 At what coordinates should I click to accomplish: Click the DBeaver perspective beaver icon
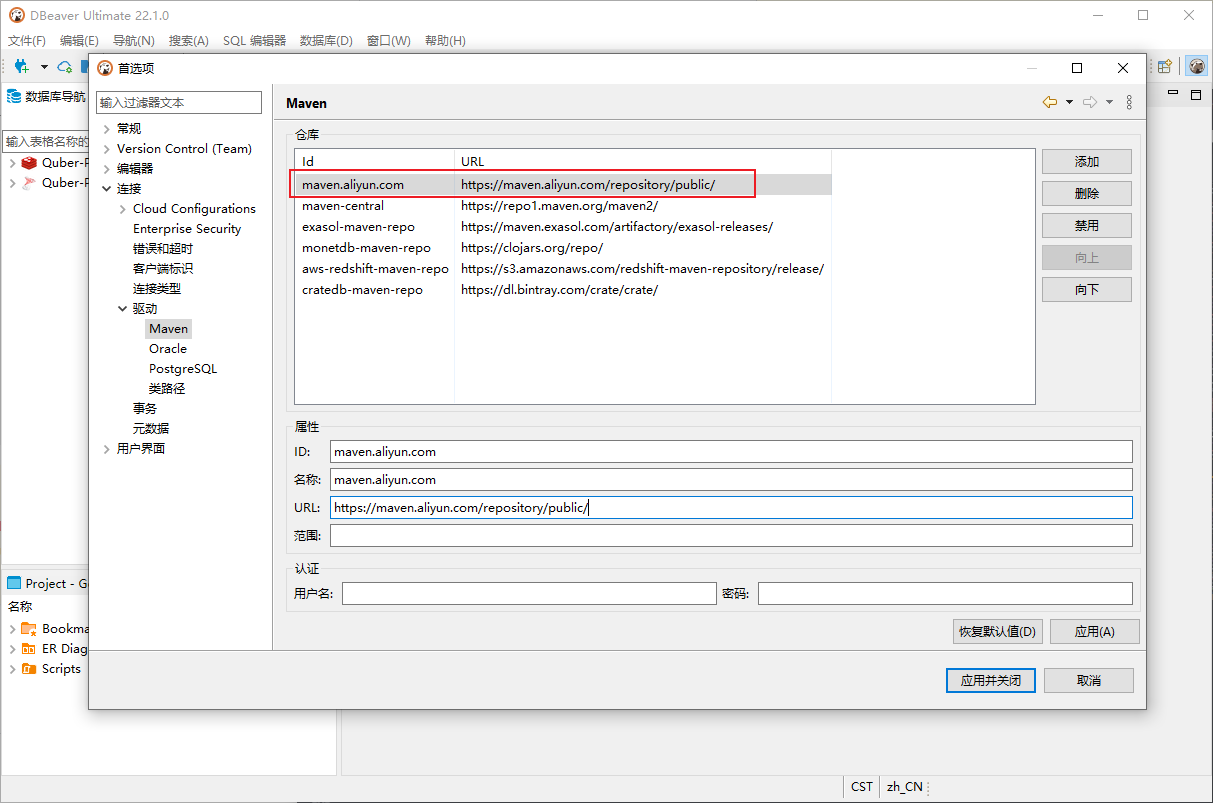pyautogui.click(x=1196, y=67)
